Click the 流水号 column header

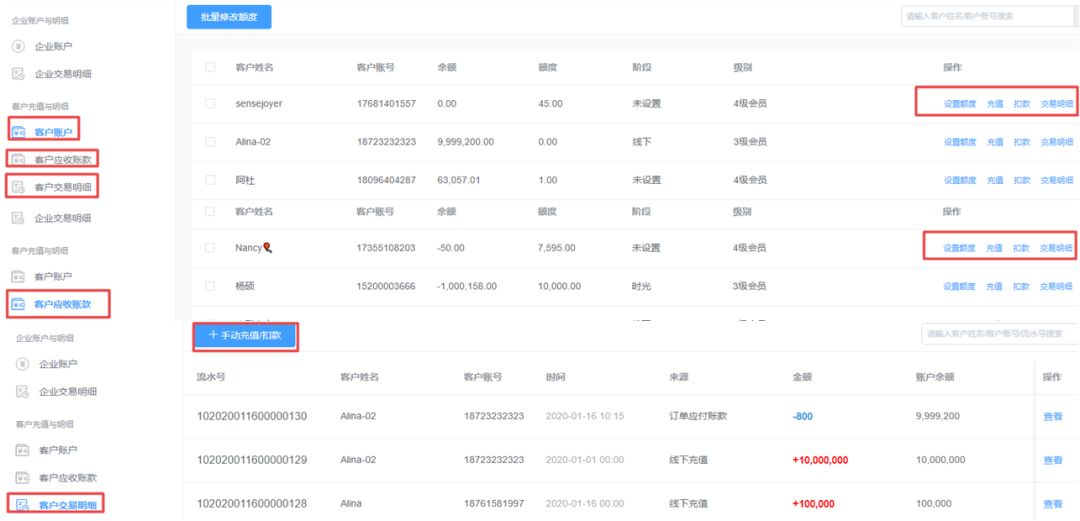point(211,377)
